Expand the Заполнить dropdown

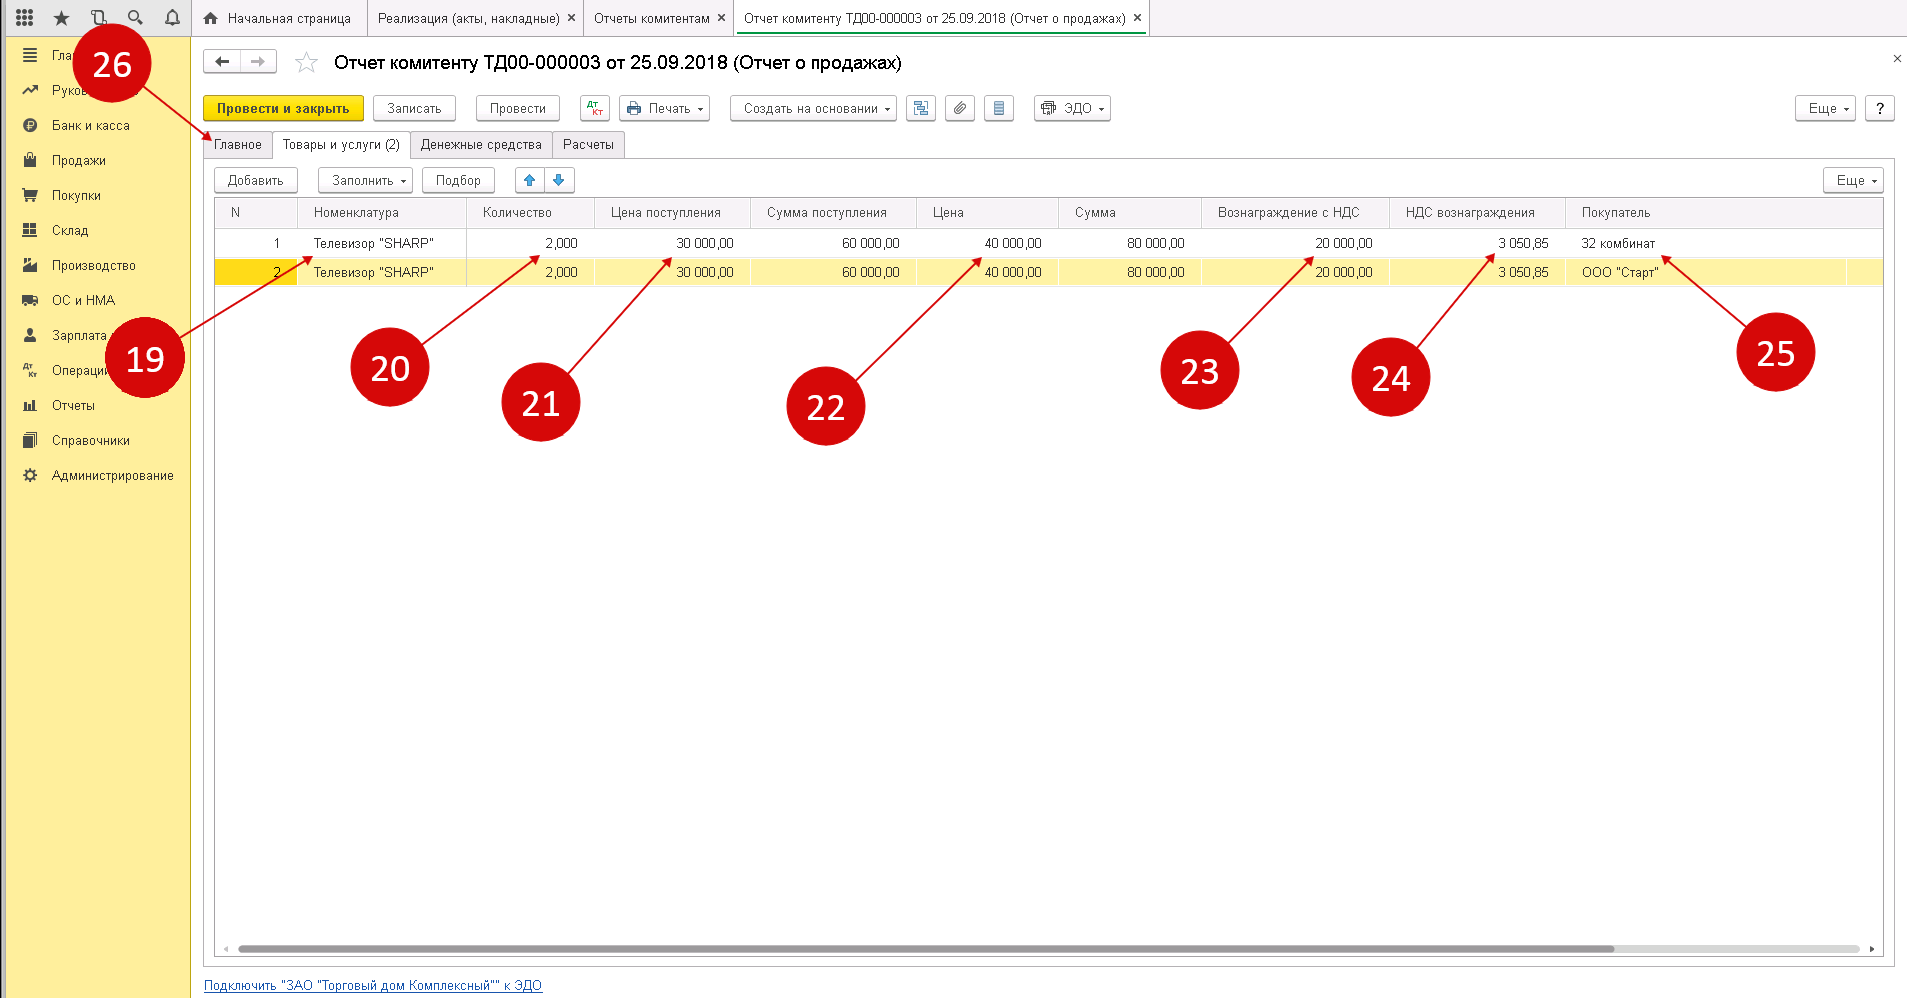point(365,180)
